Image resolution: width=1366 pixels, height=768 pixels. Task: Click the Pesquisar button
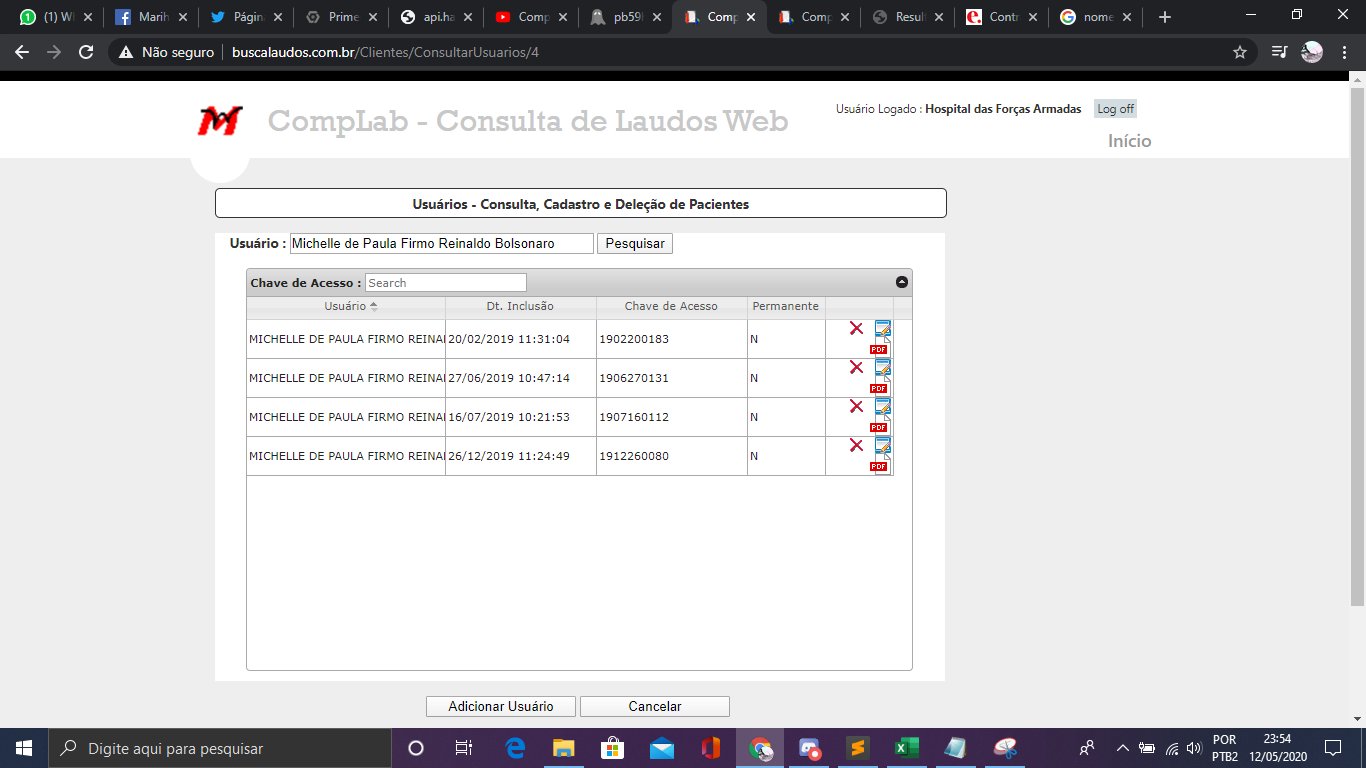(635, 243)
